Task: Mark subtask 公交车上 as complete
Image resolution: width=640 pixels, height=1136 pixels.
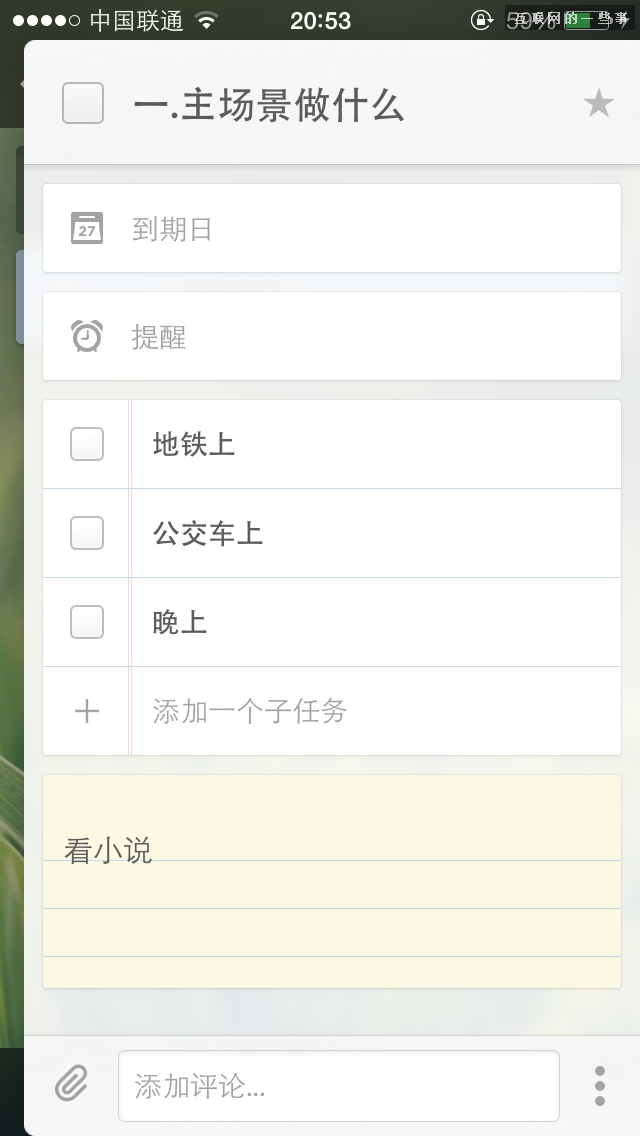Action: (87, 533)
